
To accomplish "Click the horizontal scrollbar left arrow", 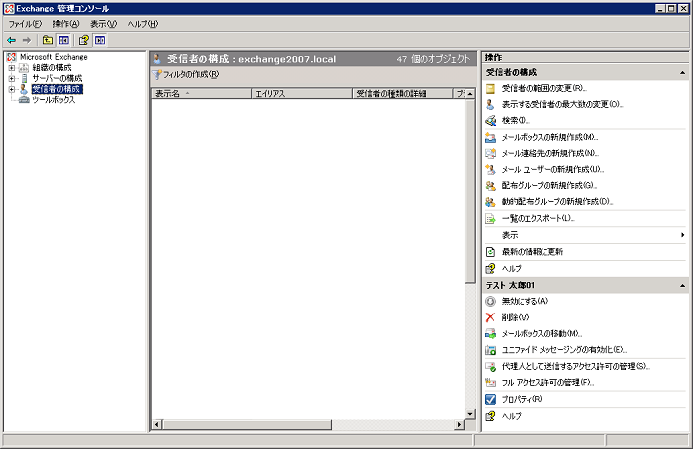I will point(157,425).
